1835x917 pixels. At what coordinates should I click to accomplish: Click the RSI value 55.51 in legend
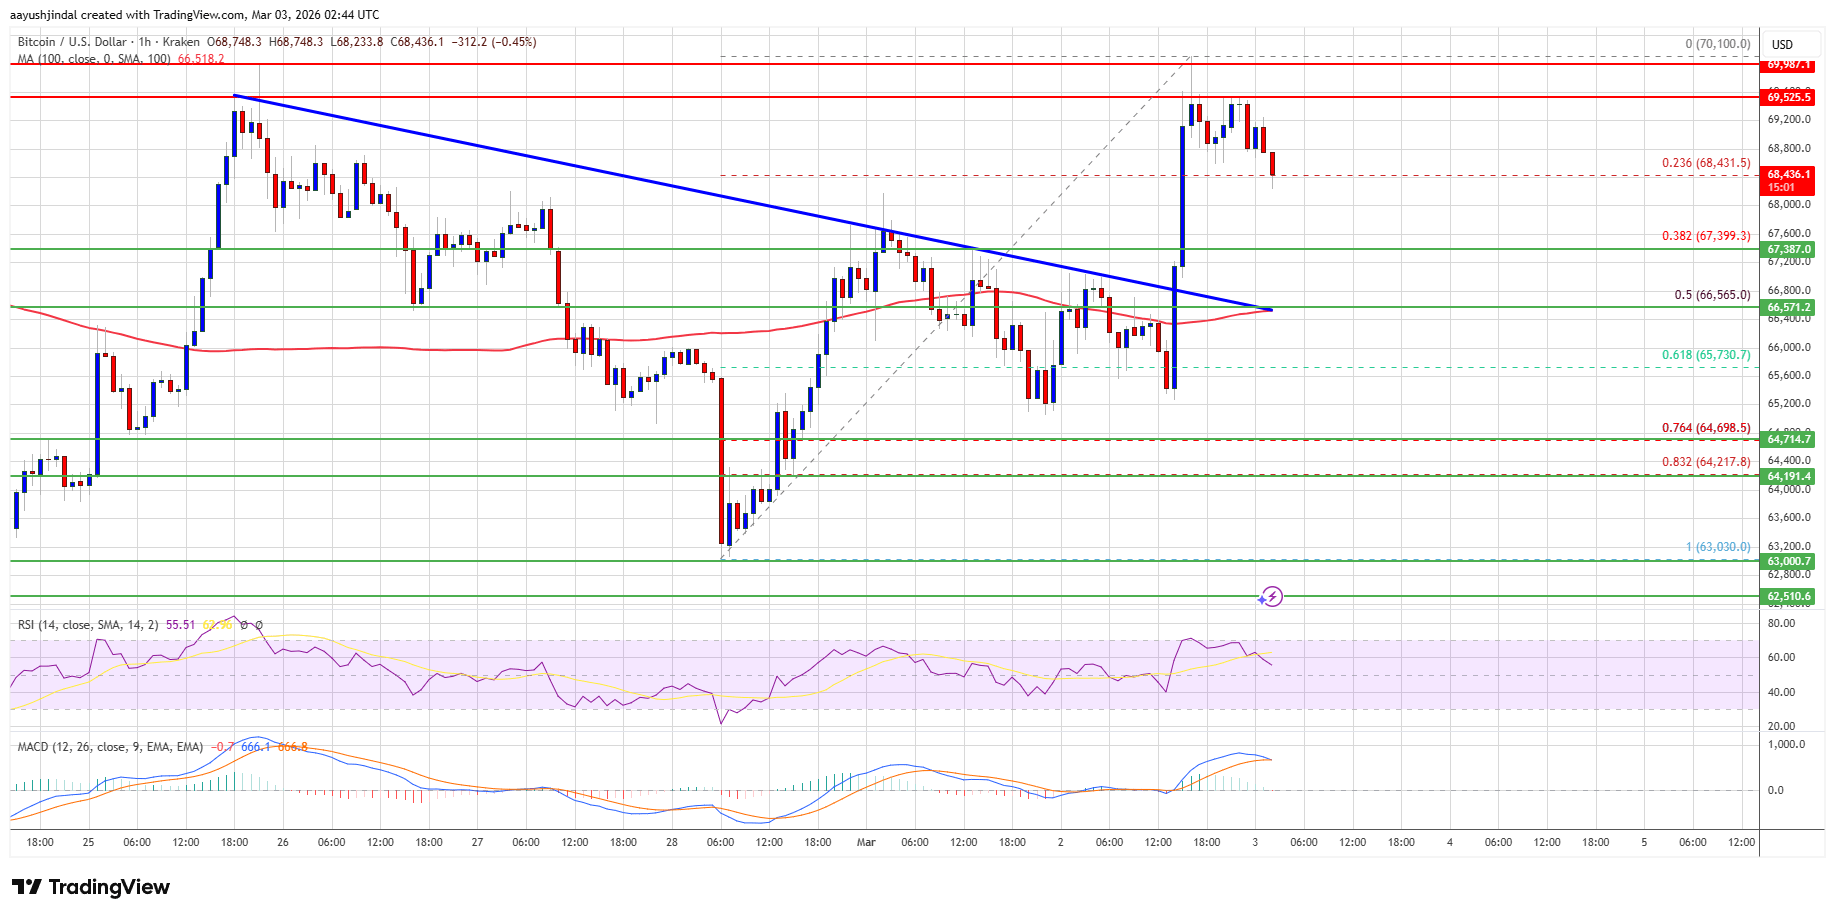pos(181,625)
